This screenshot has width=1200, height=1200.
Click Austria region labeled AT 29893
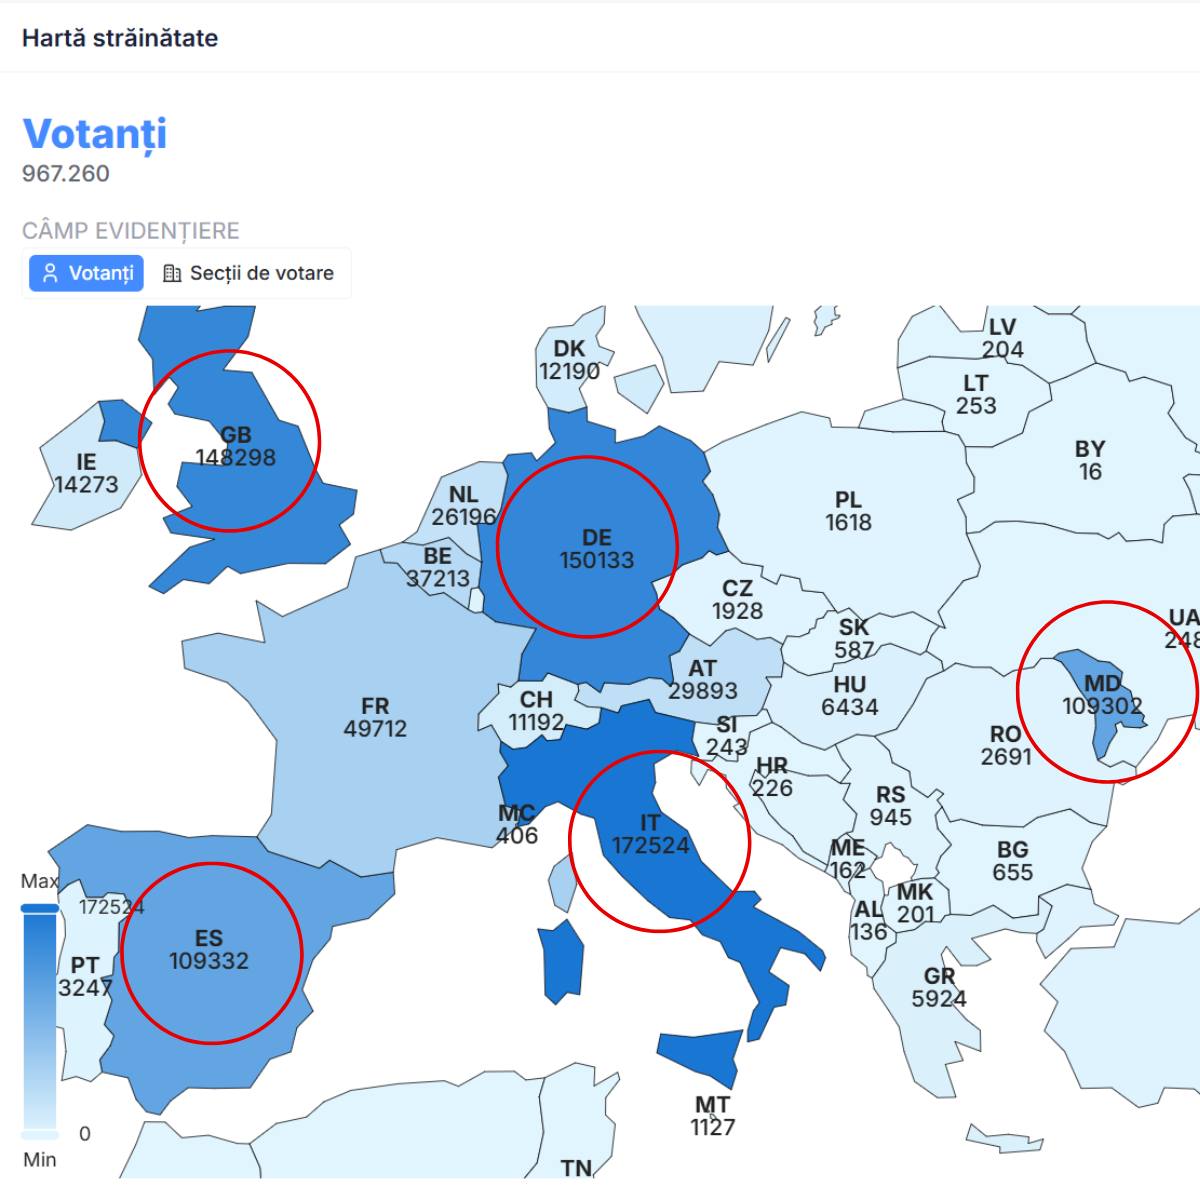pyautogui.click(x=703, y=680)
